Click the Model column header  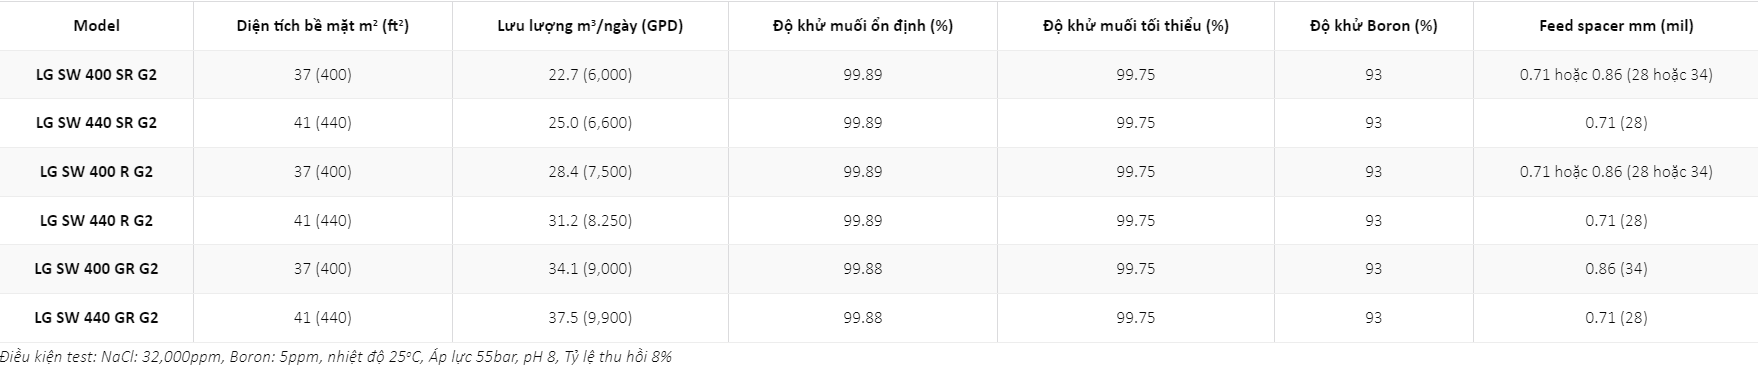click(x=96, y=26)
